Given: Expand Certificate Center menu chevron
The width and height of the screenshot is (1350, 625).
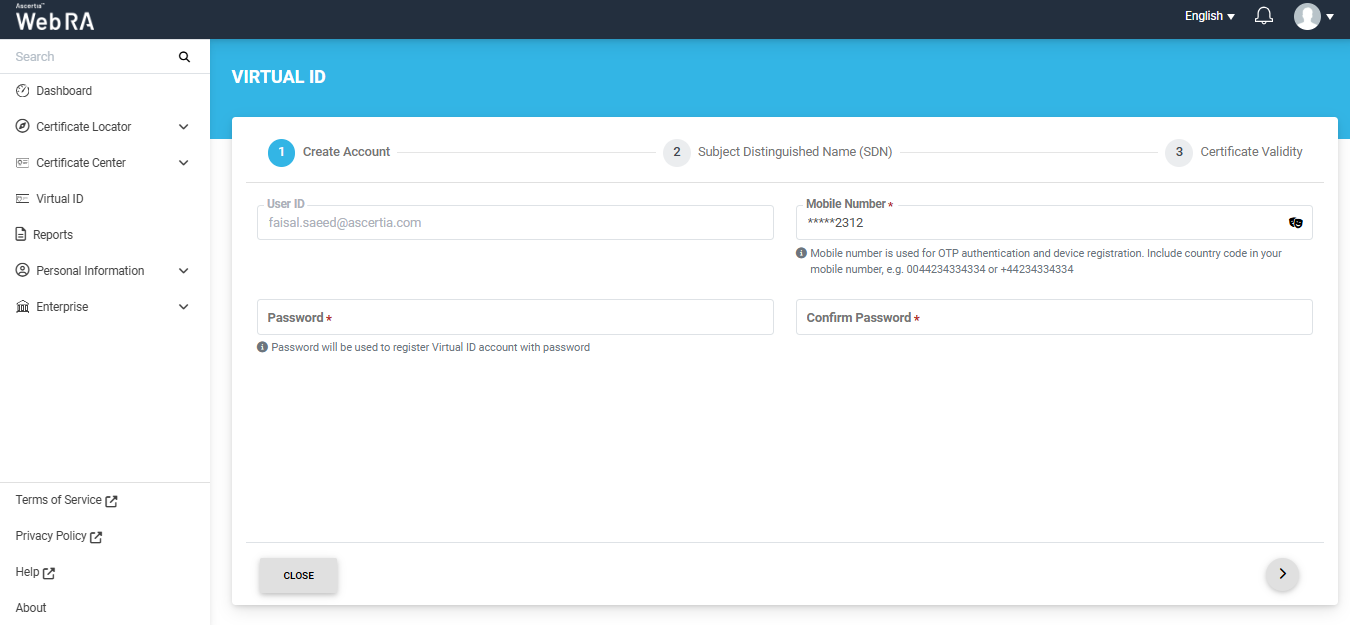Looking at the screenshot, I should [x=183, y=163].
